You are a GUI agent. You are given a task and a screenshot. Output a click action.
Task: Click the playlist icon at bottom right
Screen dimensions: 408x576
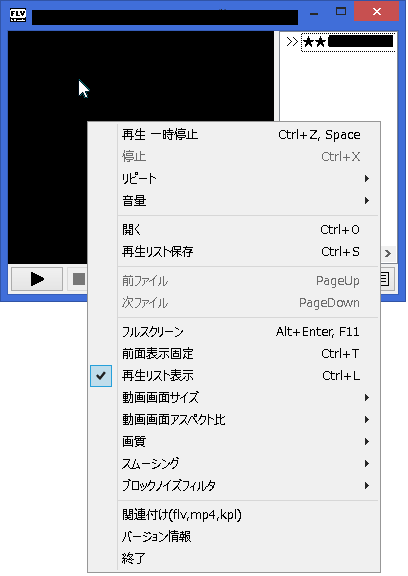click(386, 279)
